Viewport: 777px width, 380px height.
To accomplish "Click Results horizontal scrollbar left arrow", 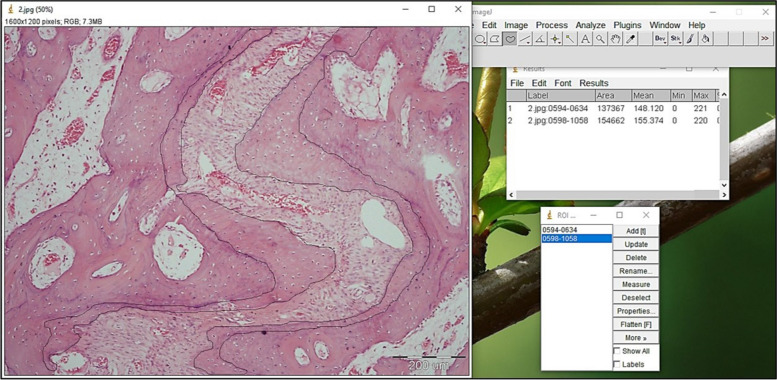I will (x=512, y=195).
